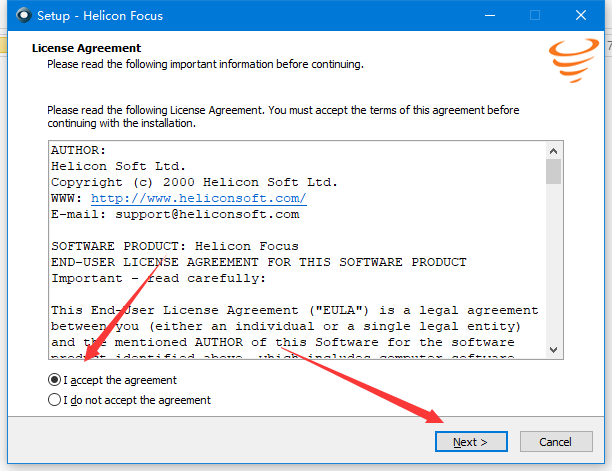This screenshot has height=471, width=612.
Task: Click the "AUTHOR:" line in license
Action: [x=78, y=150]
